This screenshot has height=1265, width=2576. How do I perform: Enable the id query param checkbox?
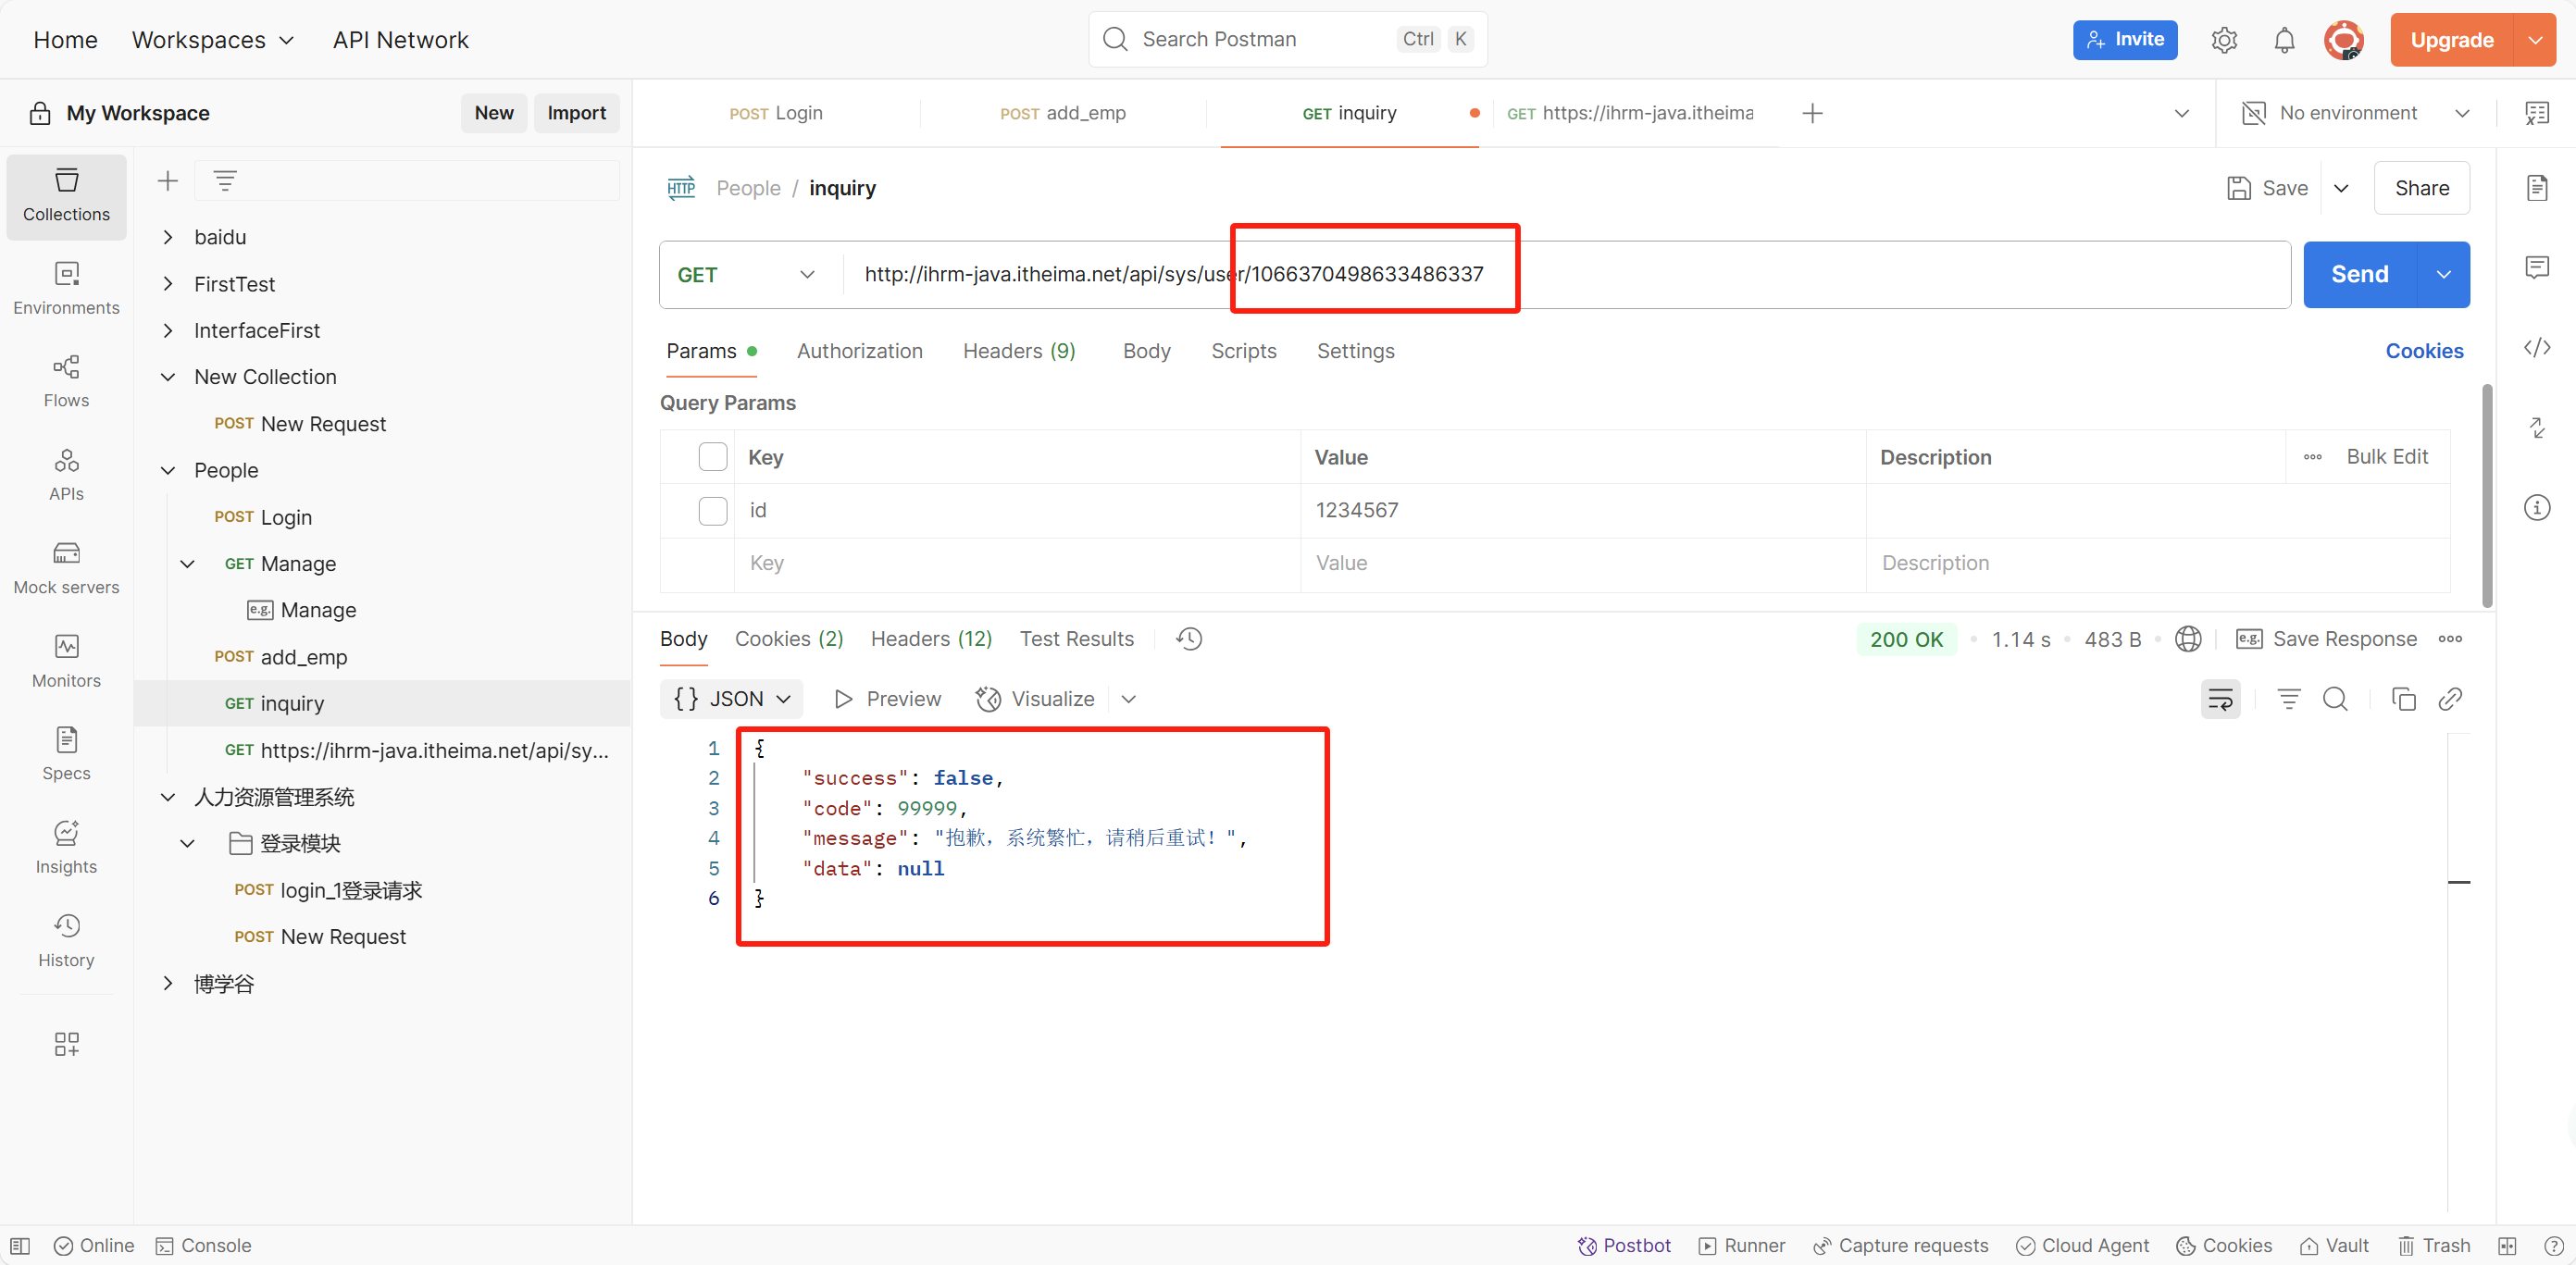[x=713, y=510]
